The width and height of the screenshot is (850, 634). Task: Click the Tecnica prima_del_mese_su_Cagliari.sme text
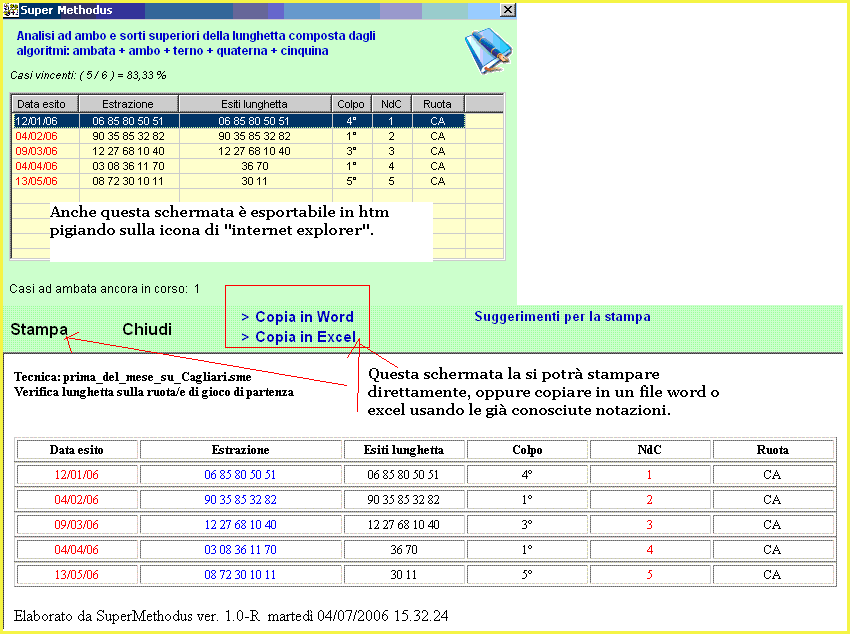[x=133, y=377]
